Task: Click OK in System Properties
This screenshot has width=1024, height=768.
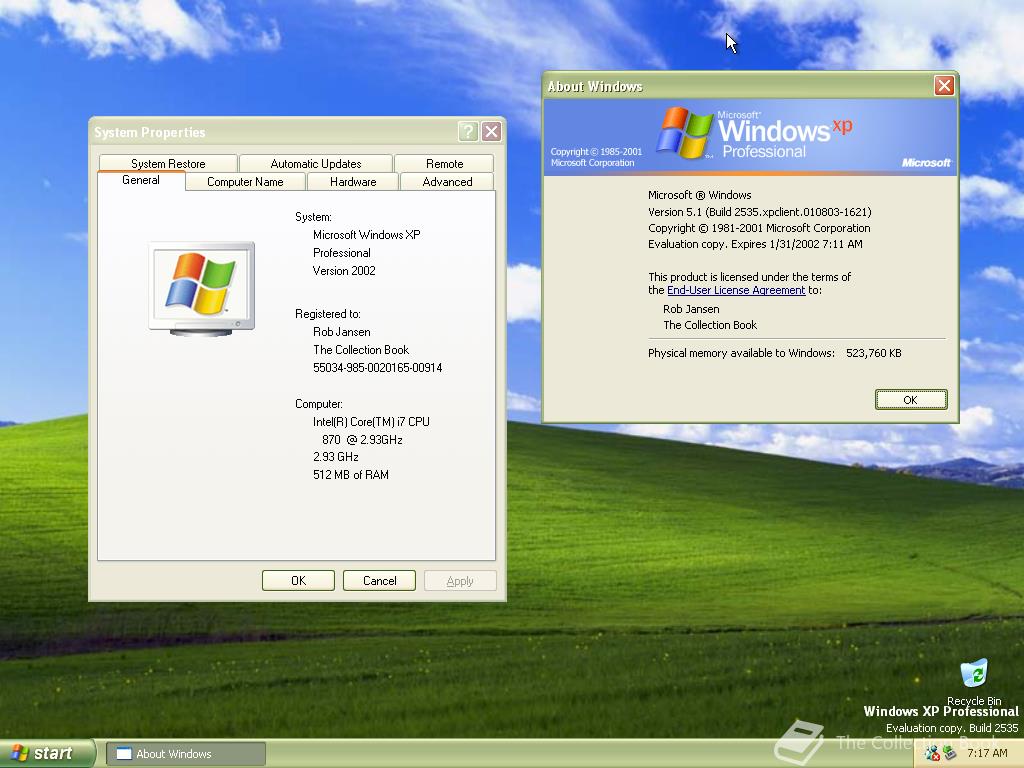Action: [x=298, y=581]
